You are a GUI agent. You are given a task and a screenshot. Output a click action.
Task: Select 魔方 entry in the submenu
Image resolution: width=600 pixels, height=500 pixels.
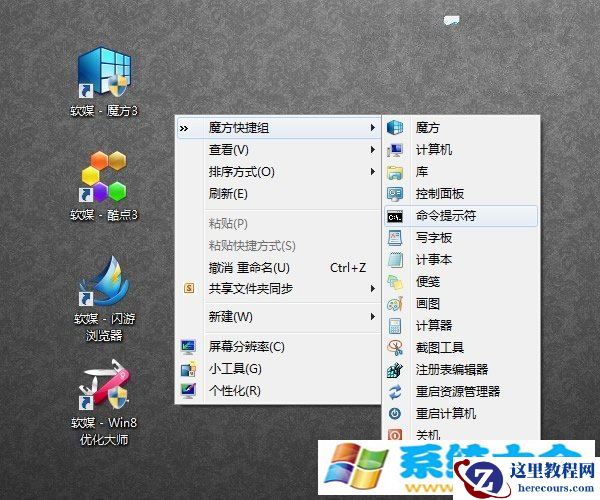(x=461, y=127)
